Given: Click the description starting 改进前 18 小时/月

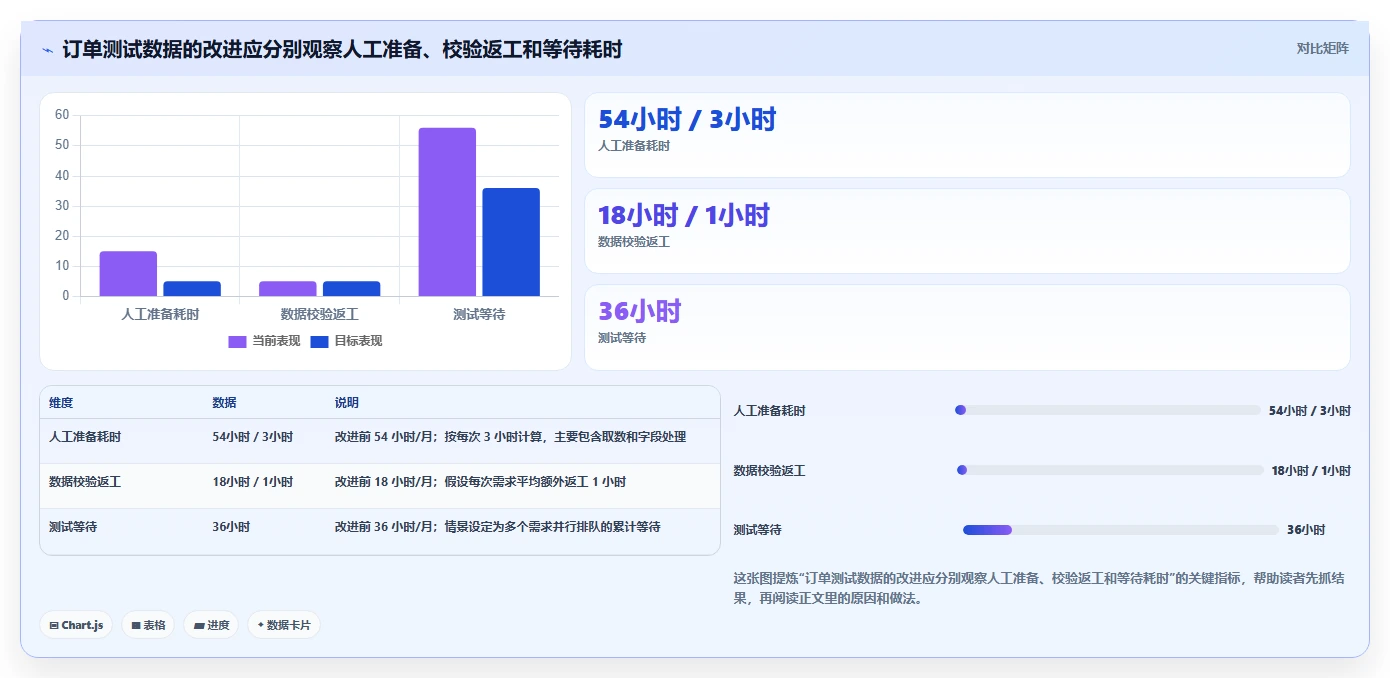Looking at the screenshot, I should pos(480,482).
